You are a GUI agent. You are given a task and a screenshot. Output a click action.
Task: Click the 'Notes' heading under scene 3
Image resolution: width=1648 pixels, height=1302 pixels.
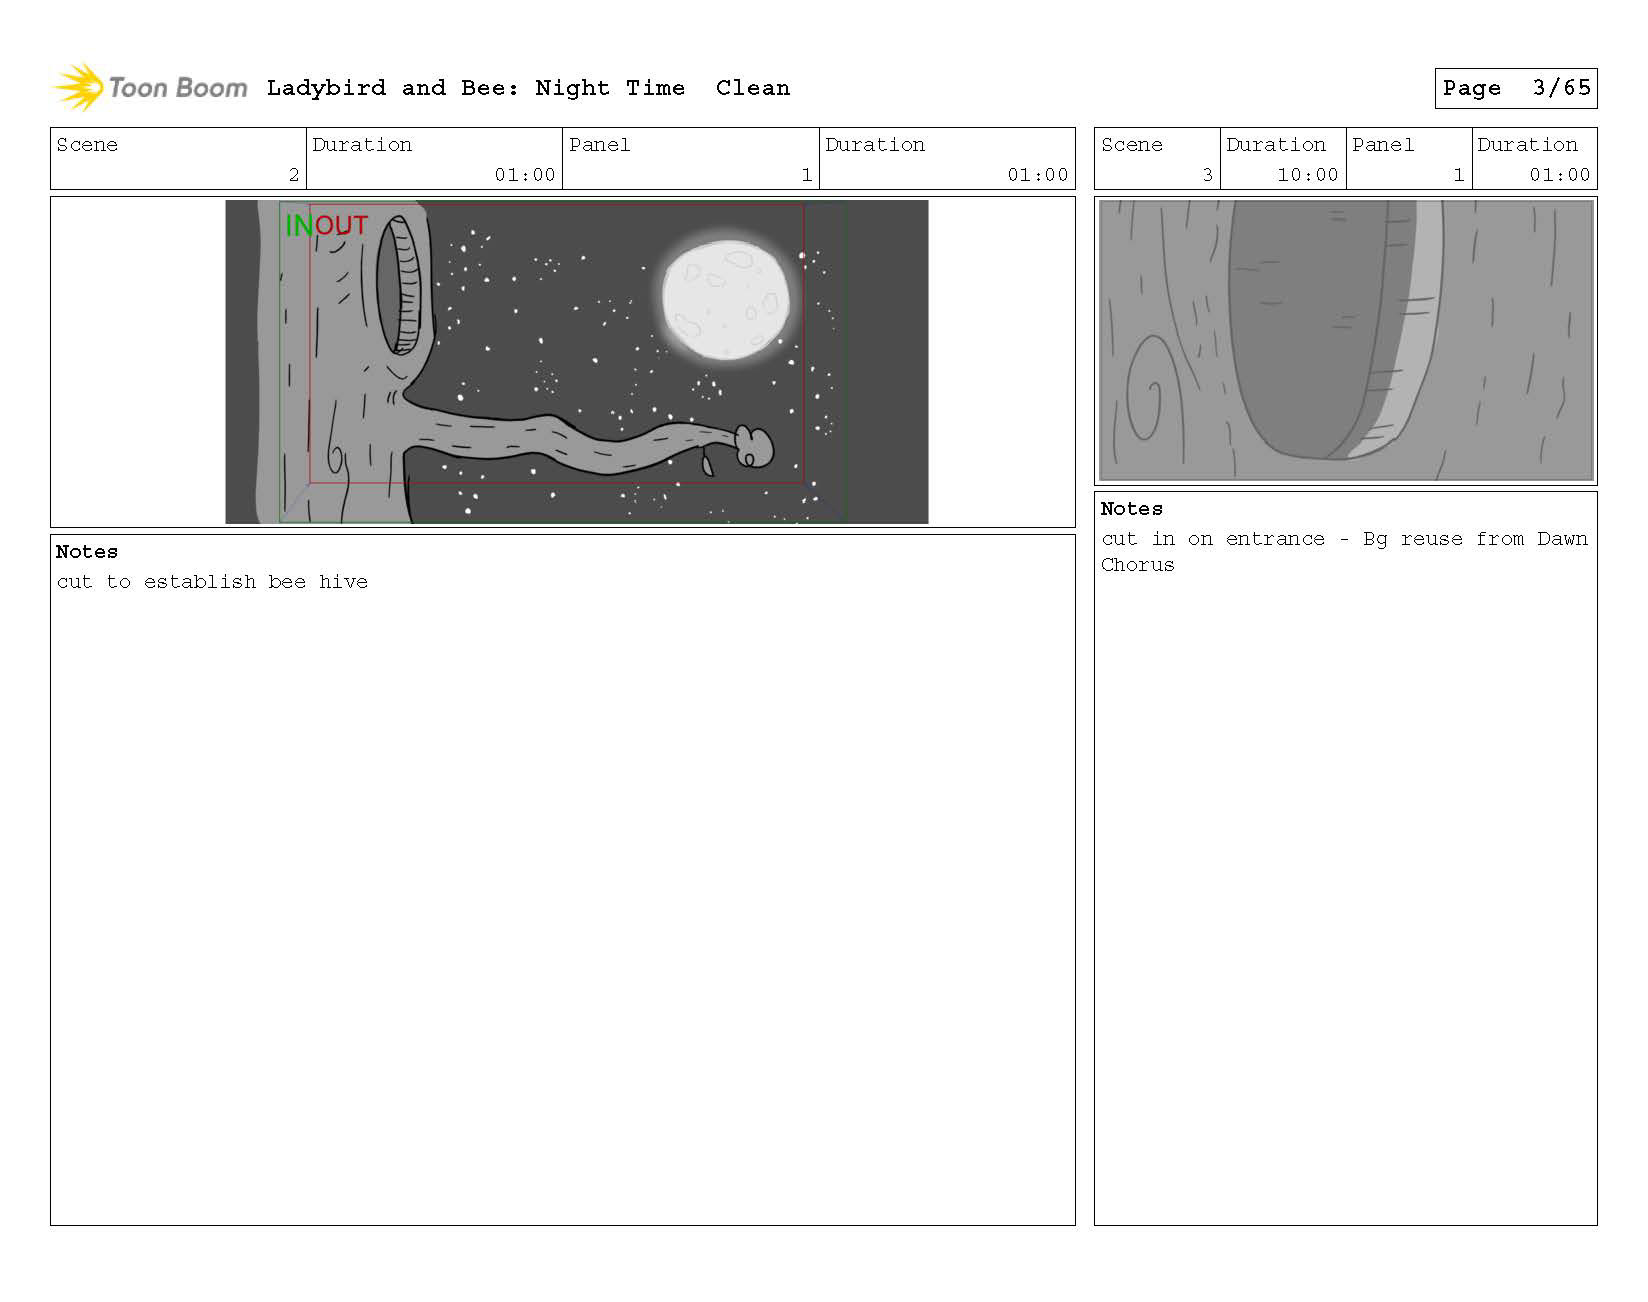click(1132, 509)
